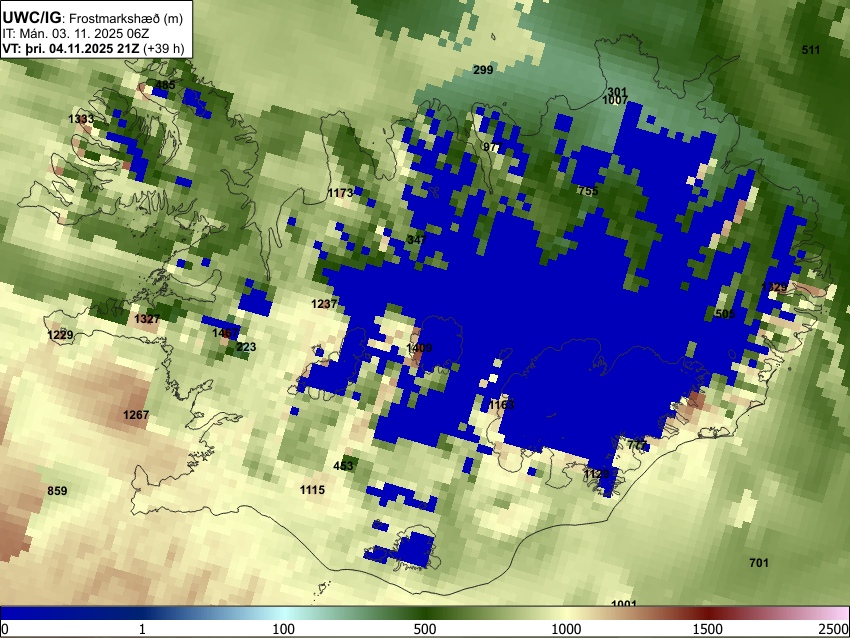
Task: Click the map label 223
Action: [x=246, y=347]
